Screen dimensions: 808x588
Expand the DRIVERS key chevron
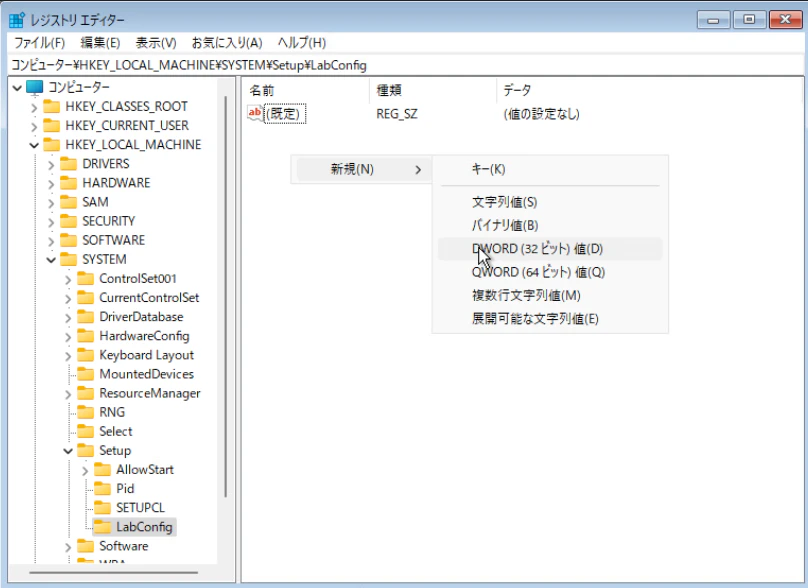(51, 164)
